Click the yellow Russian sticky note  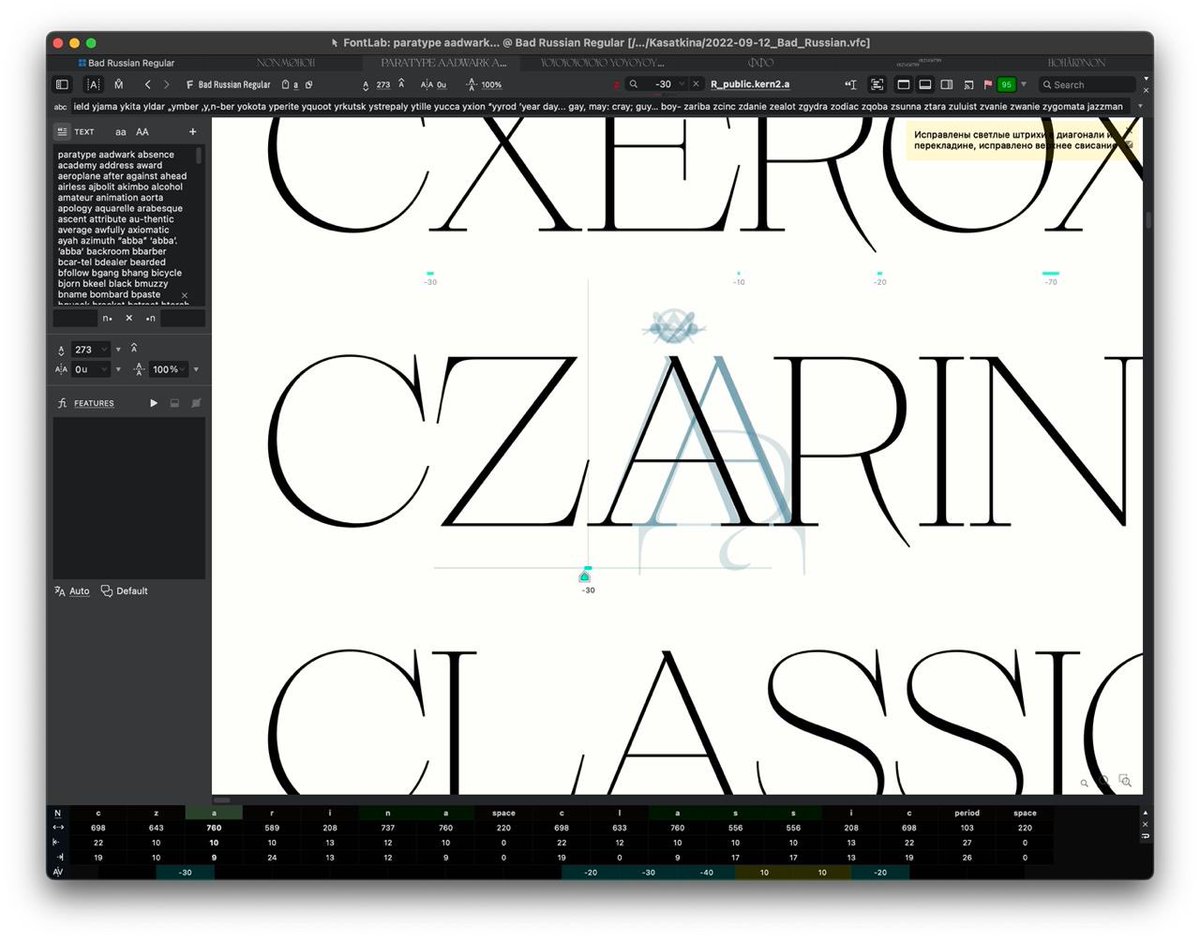tap(1024, 139)
